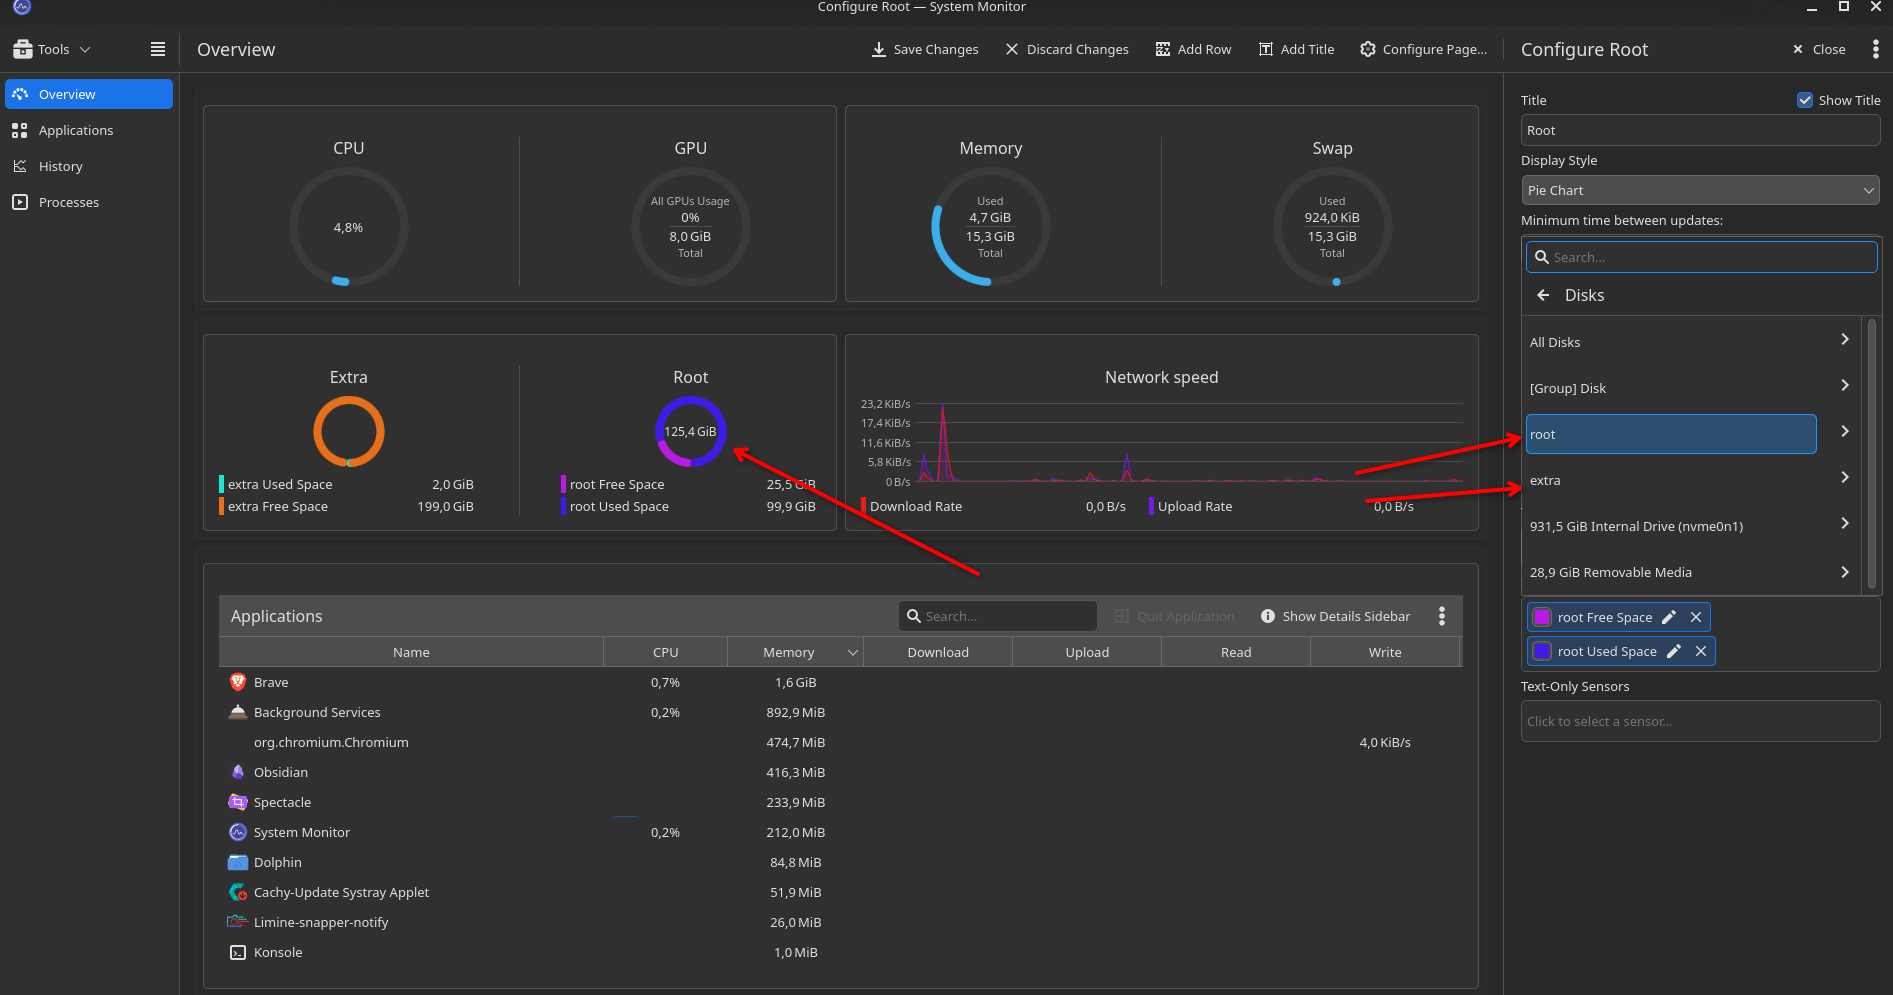Screen dimensions: 1893x995
Task: Select the Limine-snapper-notify row
Action: pyautogui.click(x=840, y=922)
